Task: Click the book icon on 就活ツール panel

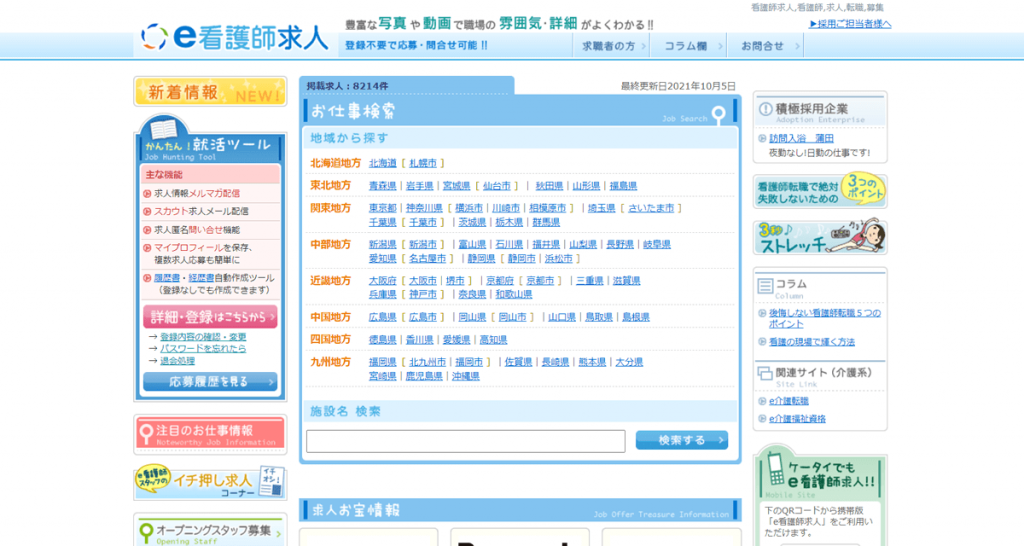Action: [163, 128]
